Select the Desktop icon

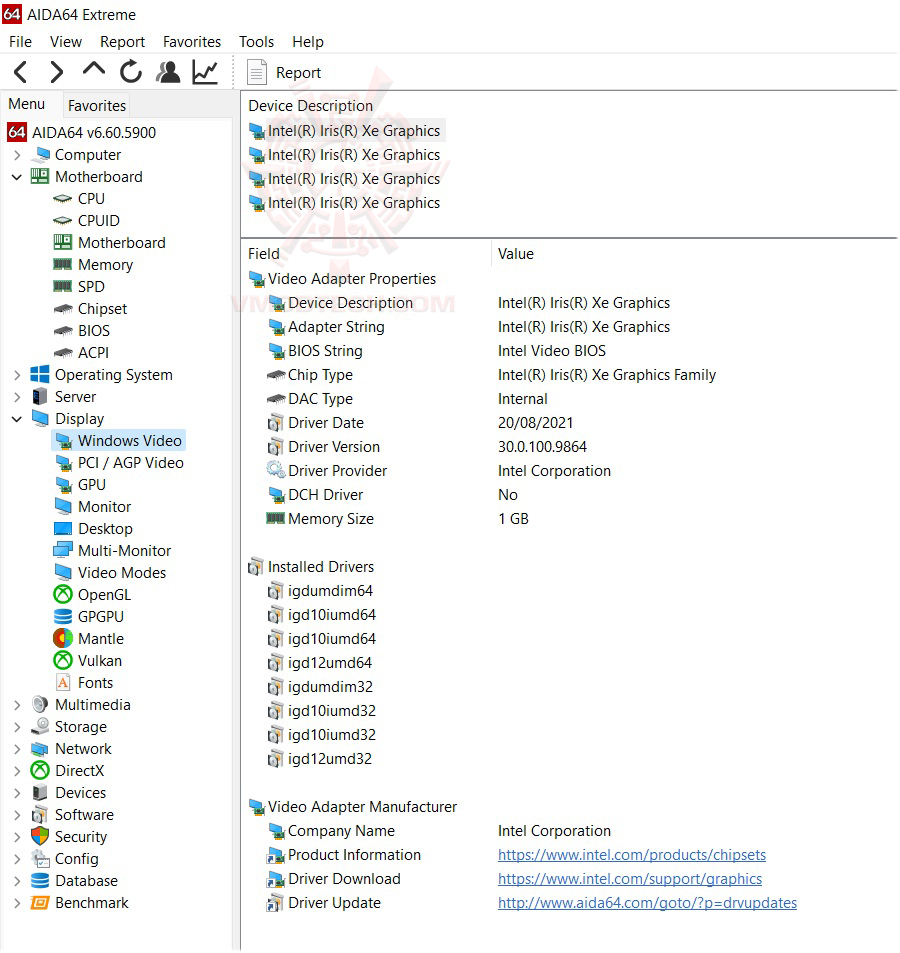[63, 529]
